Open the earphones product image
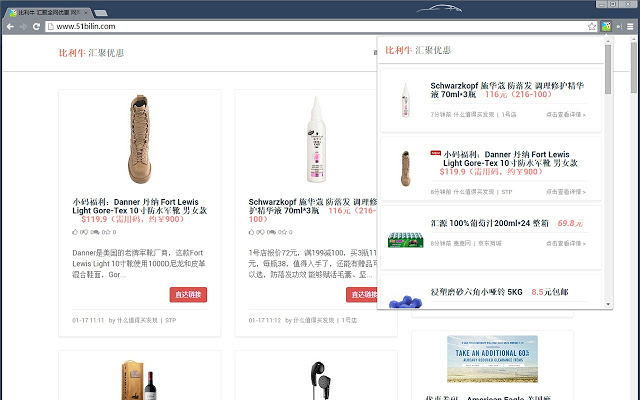The image size is (640, 400). tap(320, 380)
